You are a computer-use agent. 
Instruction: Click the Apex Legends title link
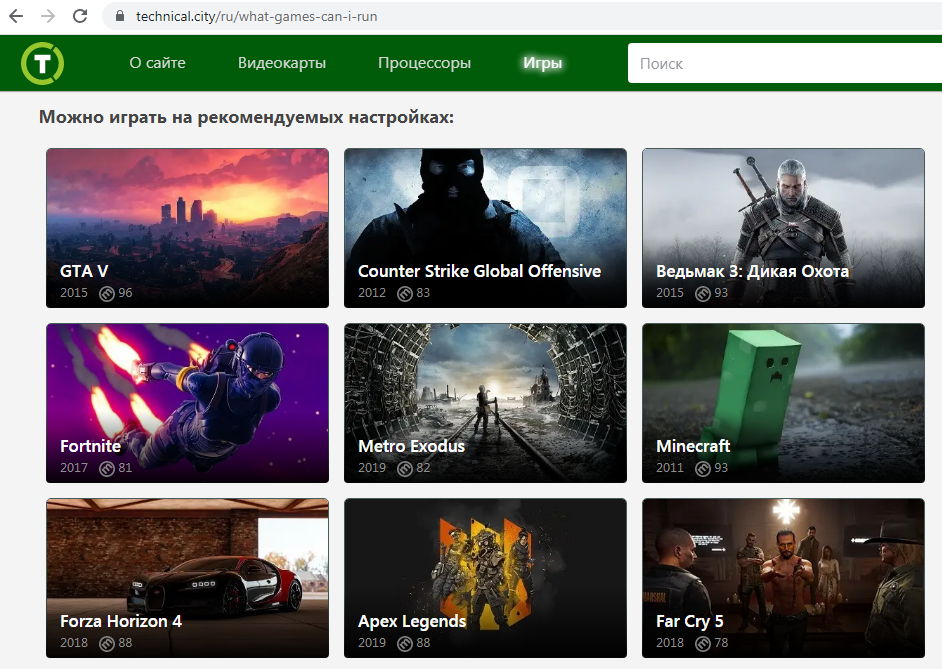pos(412,621)
